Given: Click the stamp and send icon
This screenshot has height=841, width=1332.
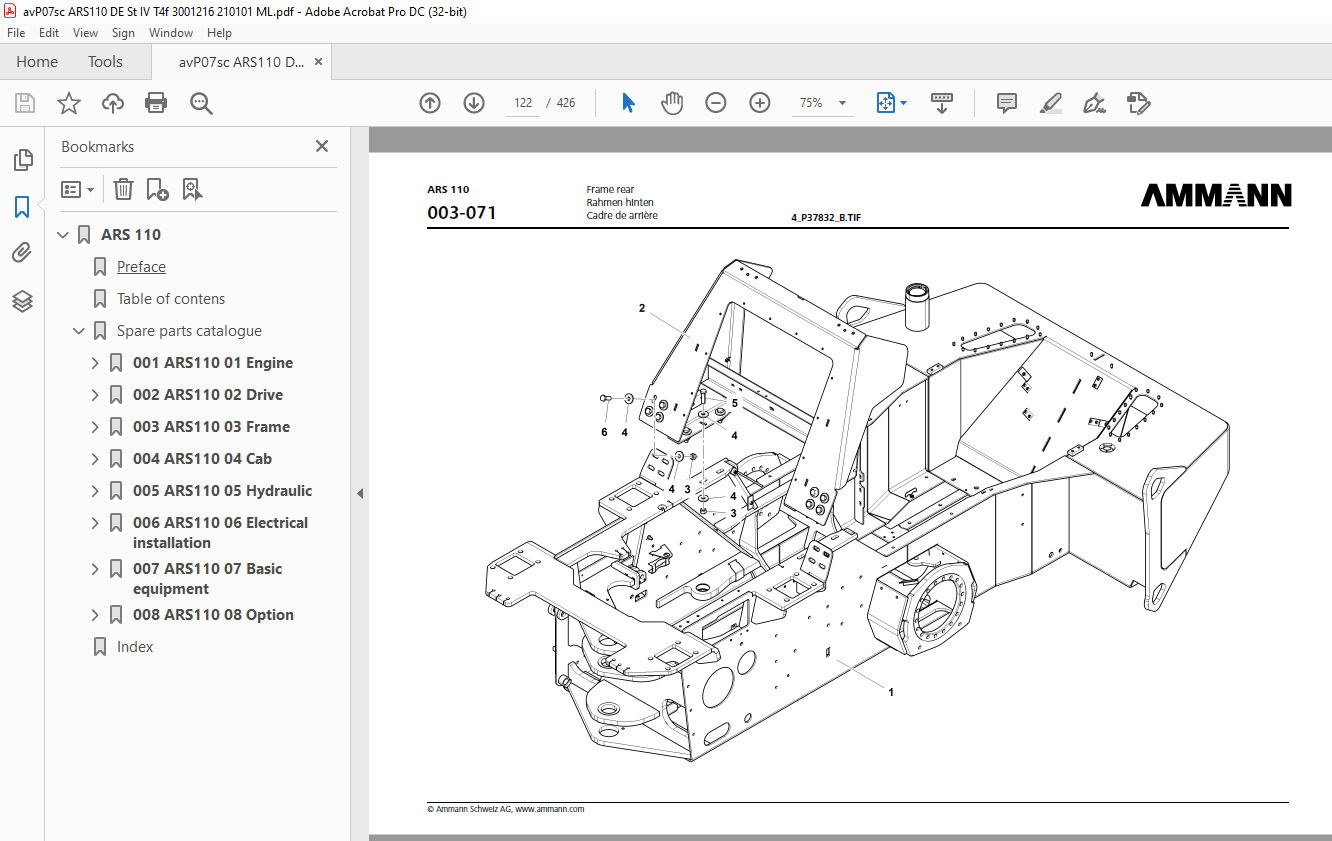Looking at the screenshot, I should pos(1138,103).
